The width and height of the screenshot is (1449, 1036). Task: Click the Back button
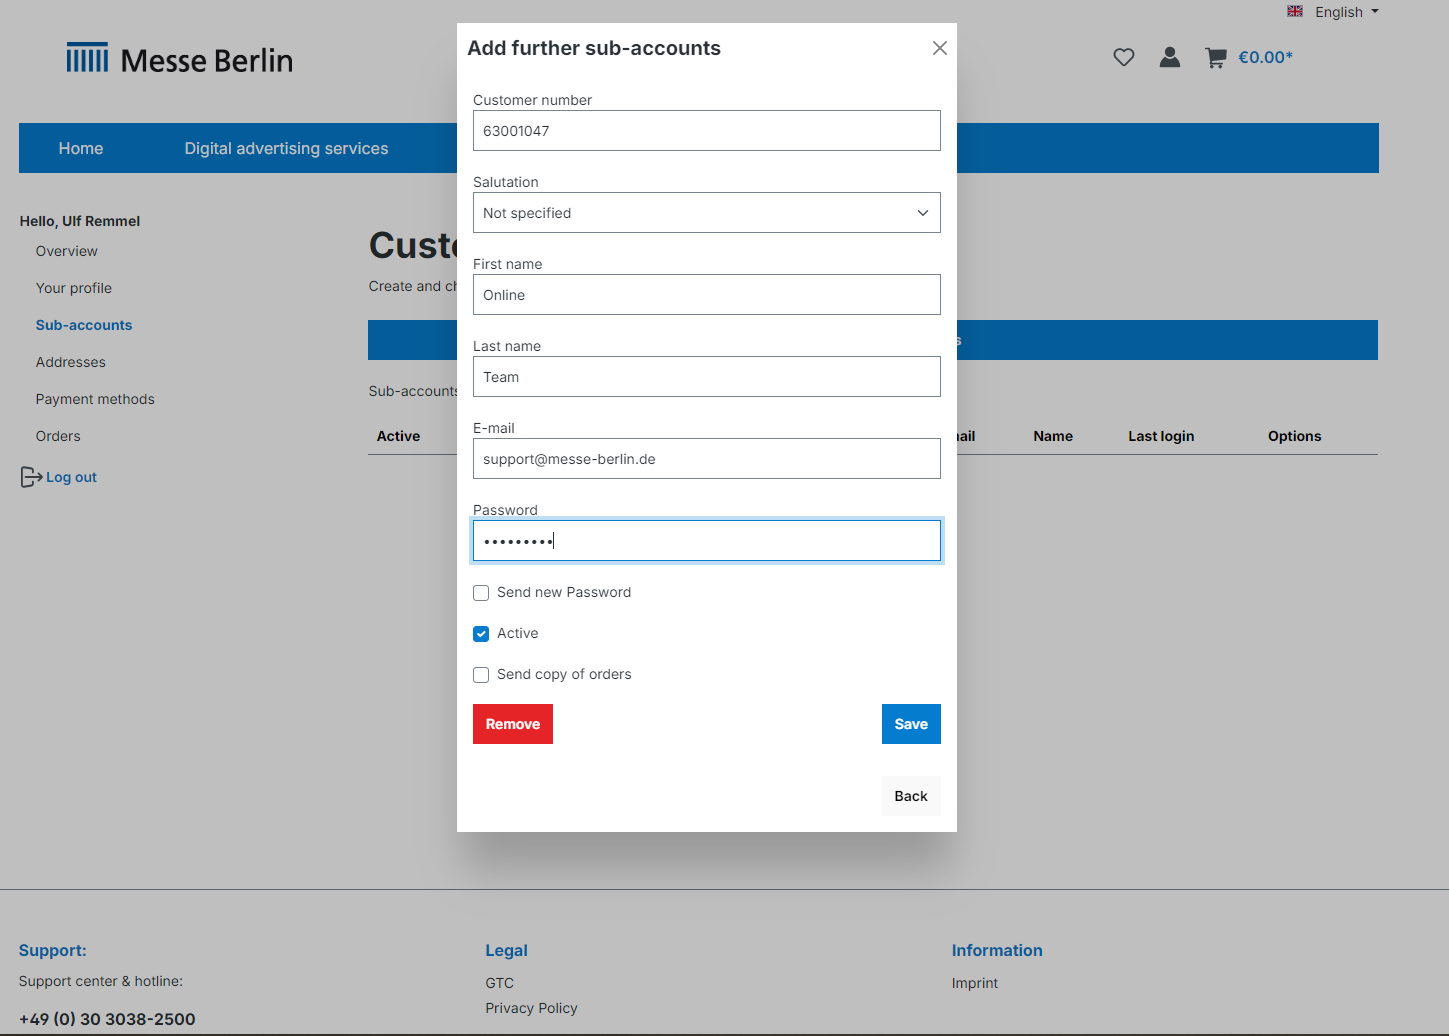click(x=911, y=796)
